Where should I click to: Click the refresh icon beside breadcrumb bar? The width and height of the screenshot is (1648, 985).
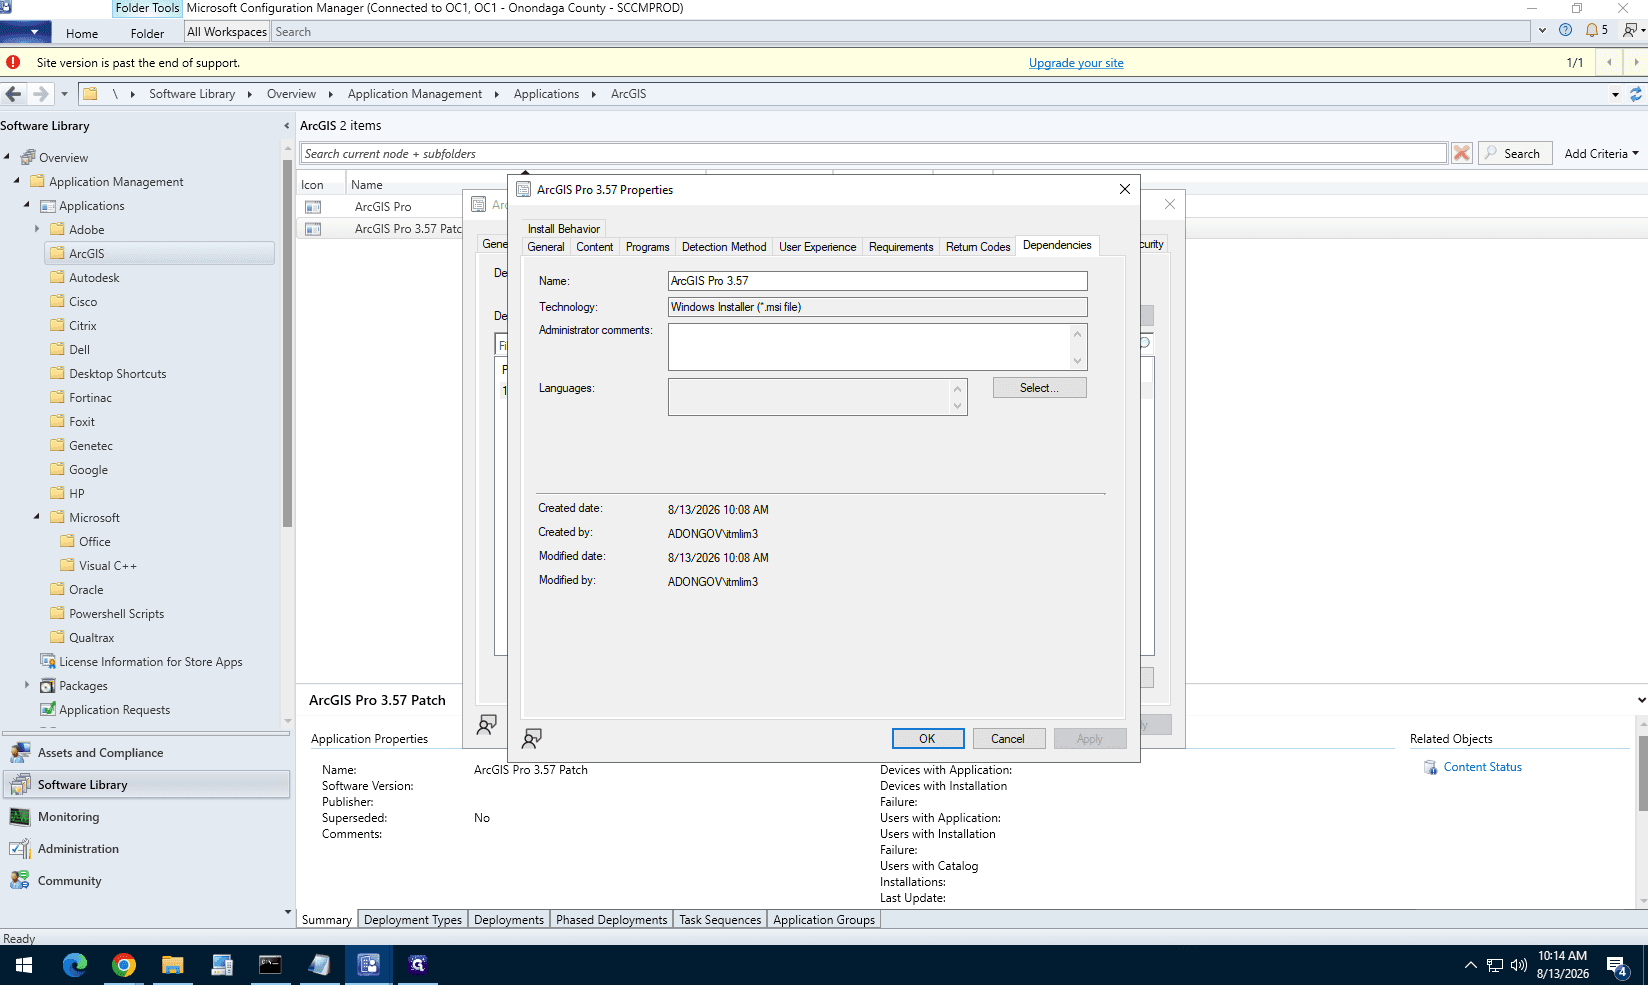[x=1636, y=94]
